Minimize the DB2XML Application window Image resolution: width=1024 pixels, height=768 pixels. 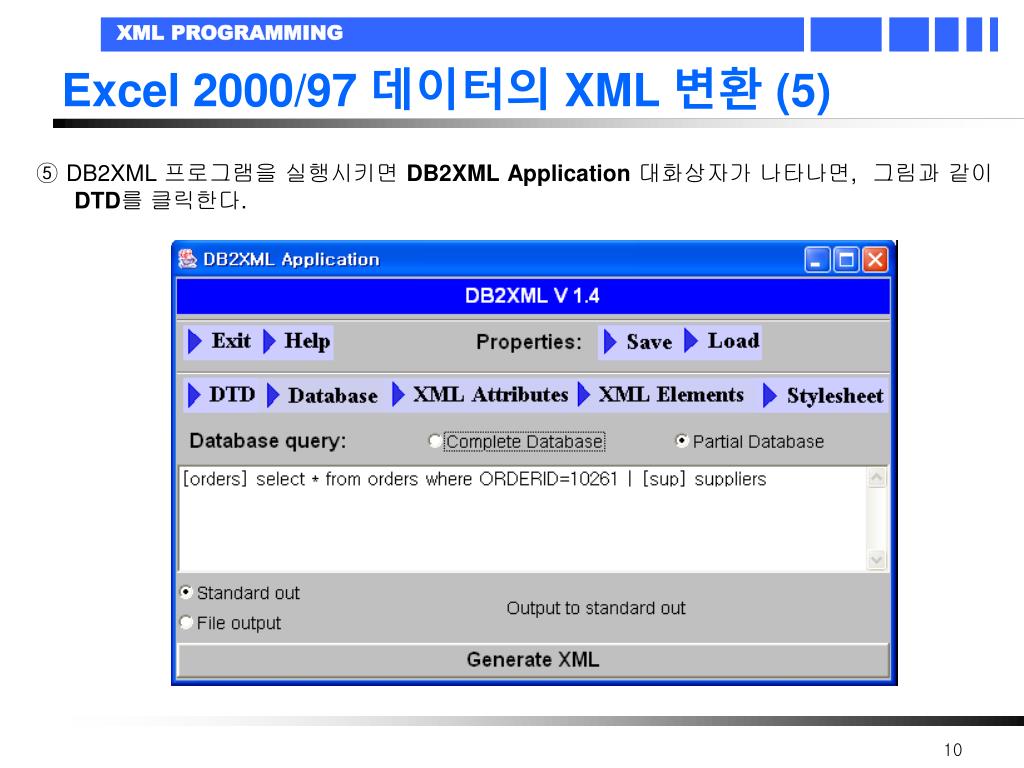(x=817, y=260)
